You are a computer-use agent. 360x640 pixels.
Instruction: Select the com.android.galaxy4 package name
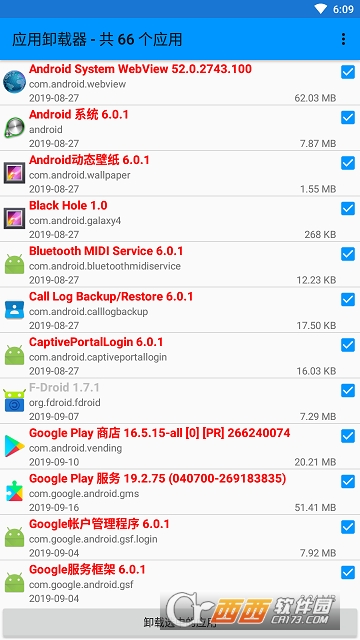tap(75, 221)
